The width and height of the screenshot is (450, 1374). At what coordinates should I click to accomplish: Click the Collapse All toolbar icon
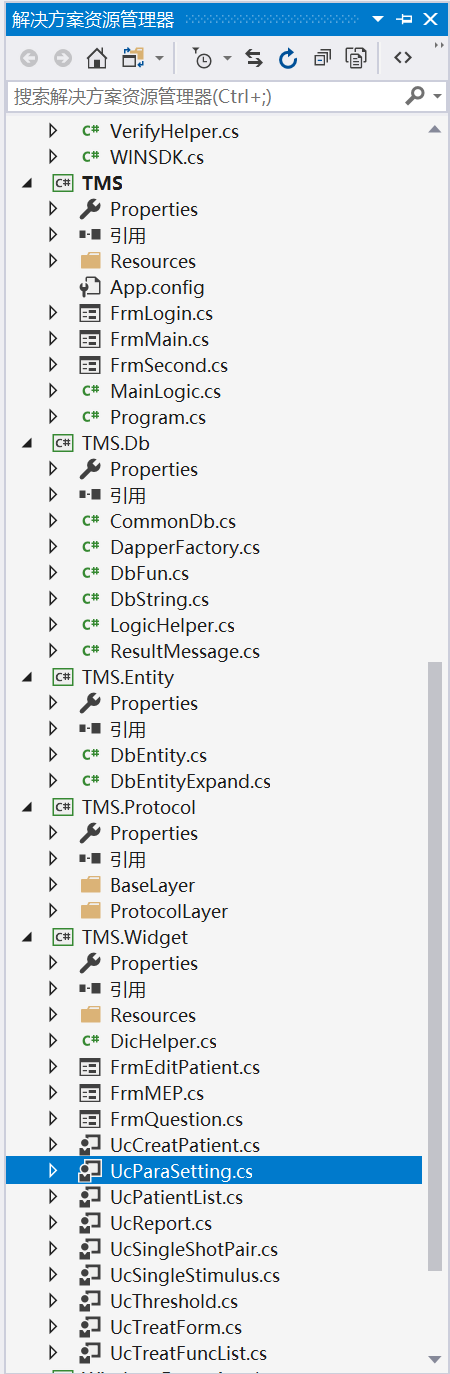point(322,59)
